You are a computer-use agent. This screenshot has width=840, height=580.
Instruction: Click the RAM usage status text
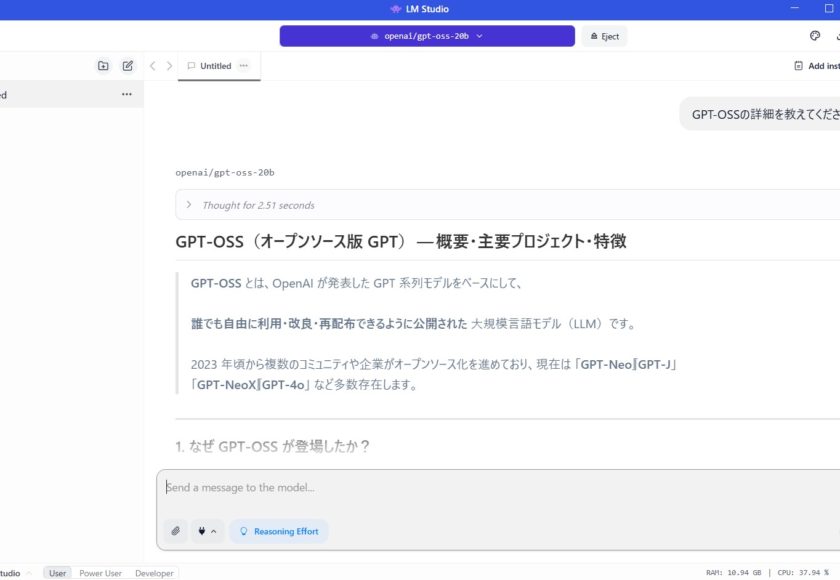point(733,573)
